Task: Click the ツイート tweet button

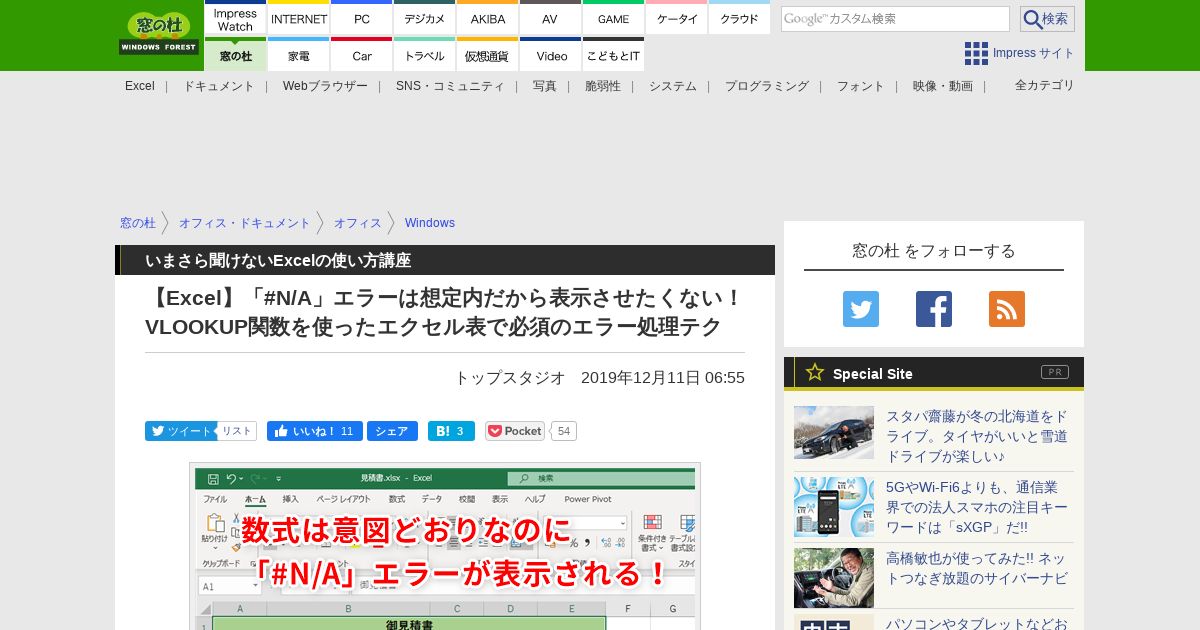Action: 181,431
